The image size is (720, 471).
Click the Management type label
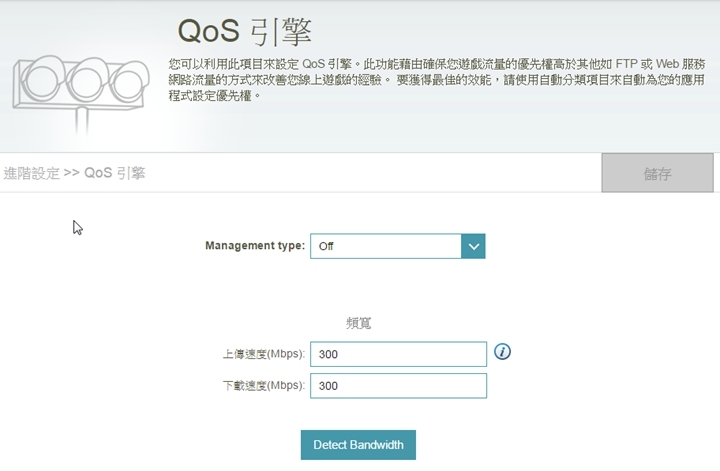click(255, 246)
